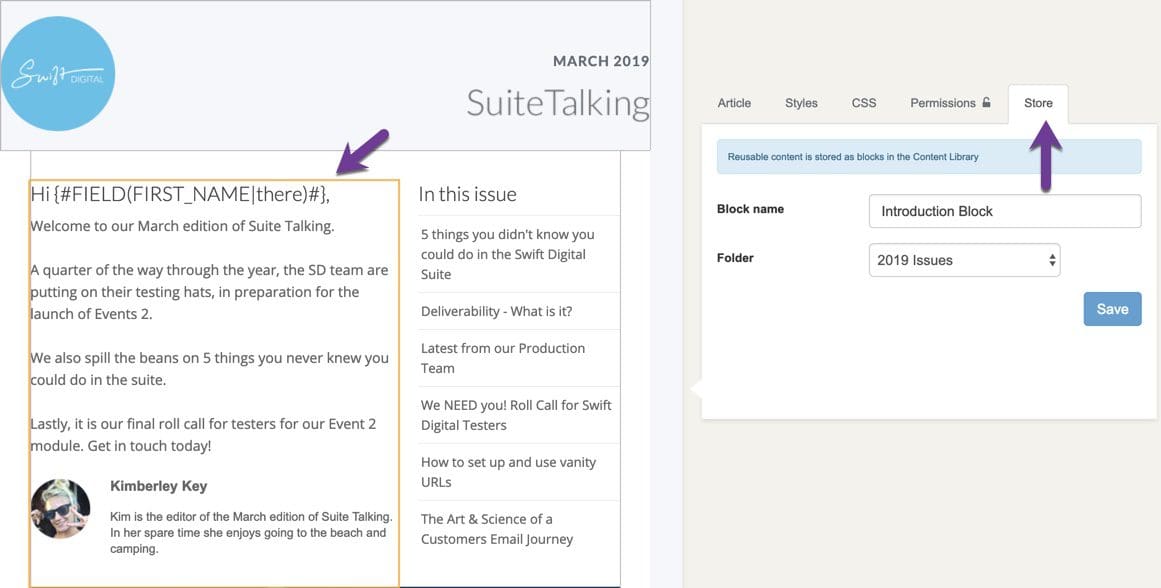This screenshot has height=588, width=1161.
Task: Click the Swift Digital logo
Action: [x=58, y=74]
